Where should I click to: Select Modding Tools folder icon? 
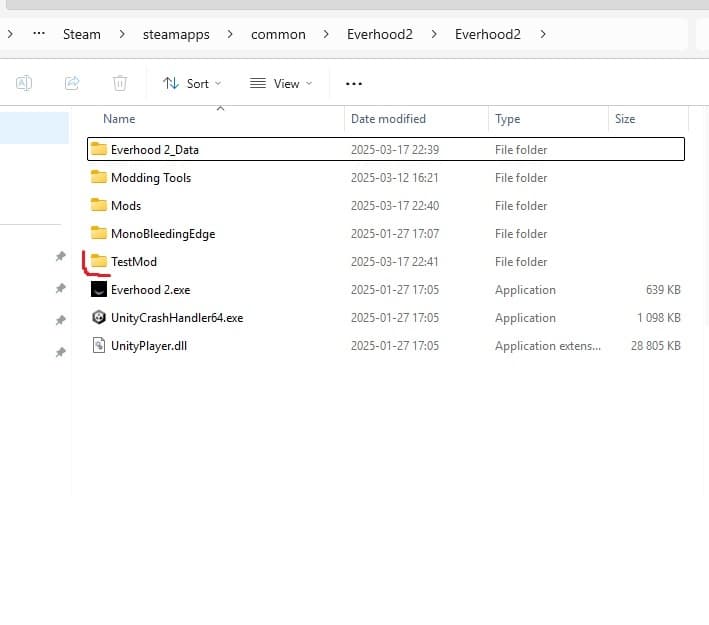click(99, 177)
